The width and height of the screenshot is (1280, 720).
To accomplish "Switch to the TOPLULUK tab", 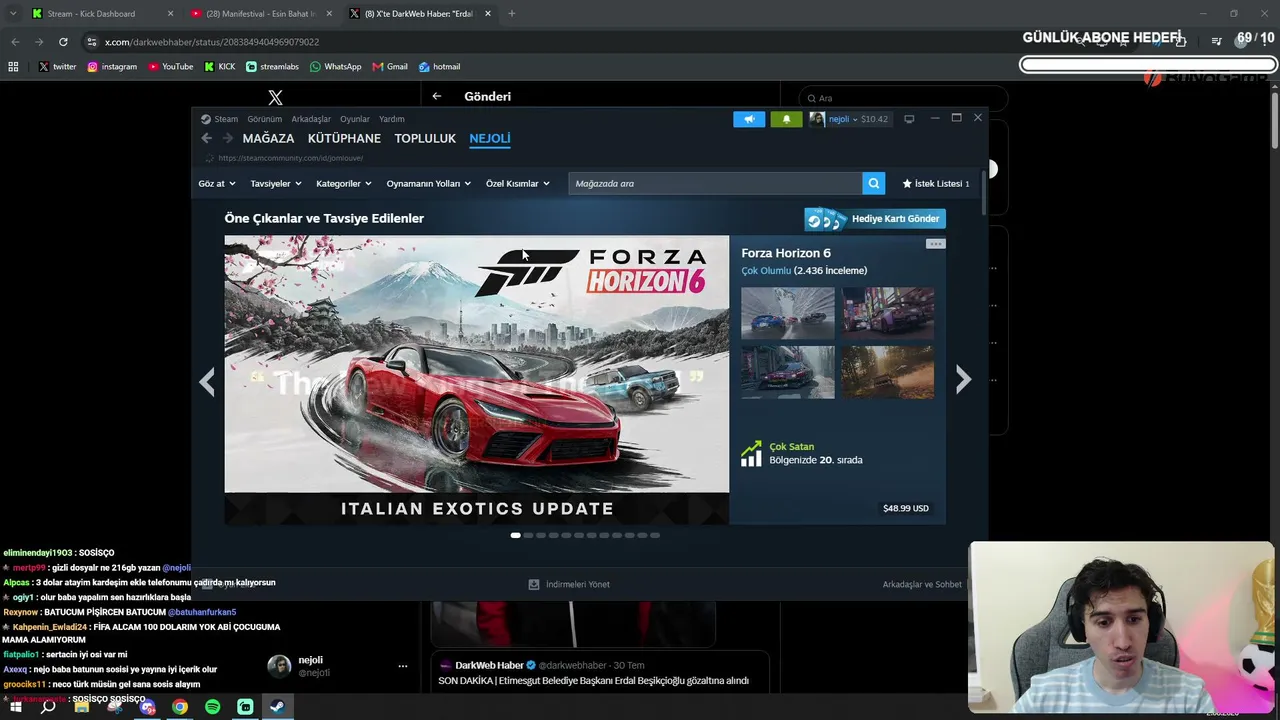I will pos(425,139).
